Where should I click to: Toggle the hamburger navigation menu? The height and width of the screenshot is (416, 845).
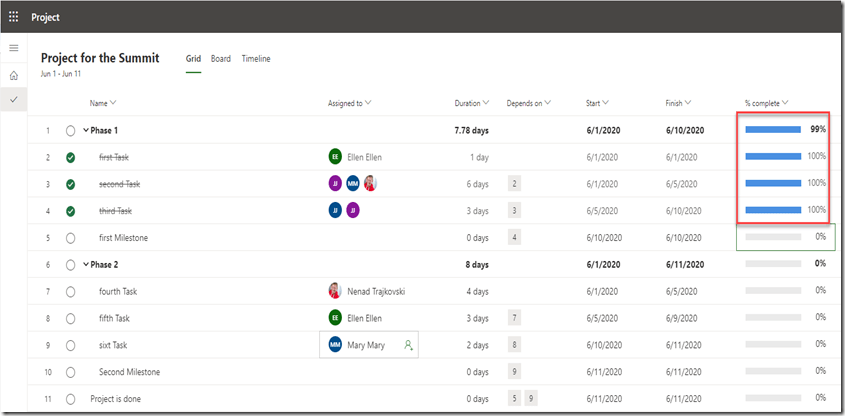(14, 48)
